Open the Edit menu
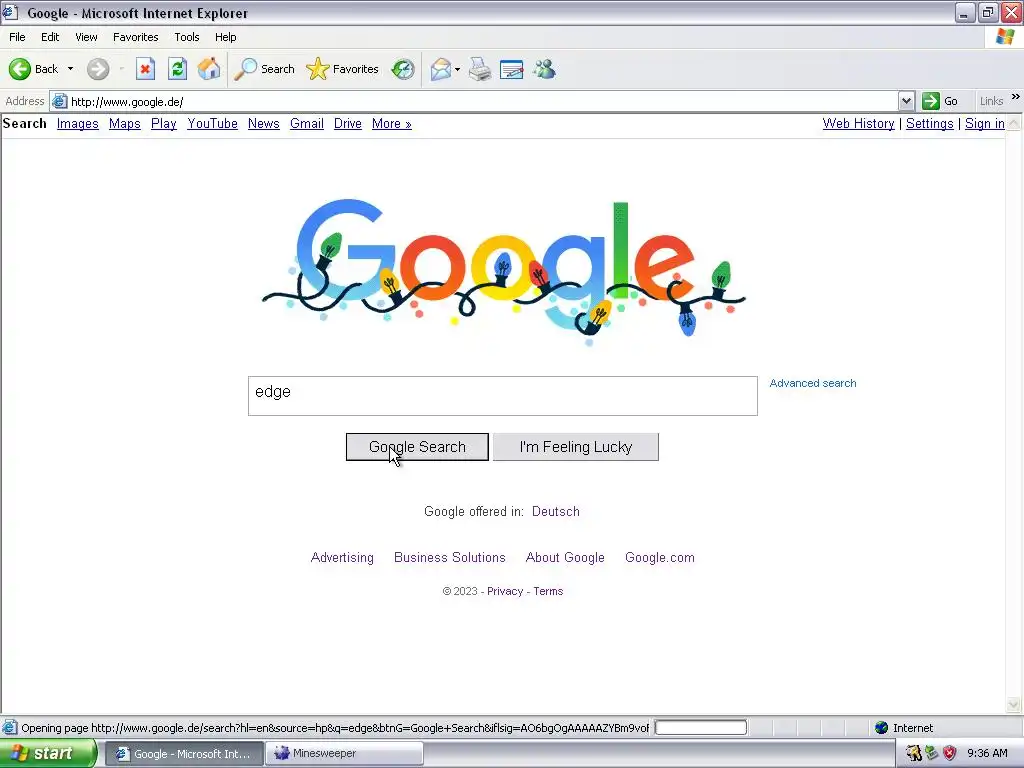Screen dimensions: 1024x768 click(50, 37)
